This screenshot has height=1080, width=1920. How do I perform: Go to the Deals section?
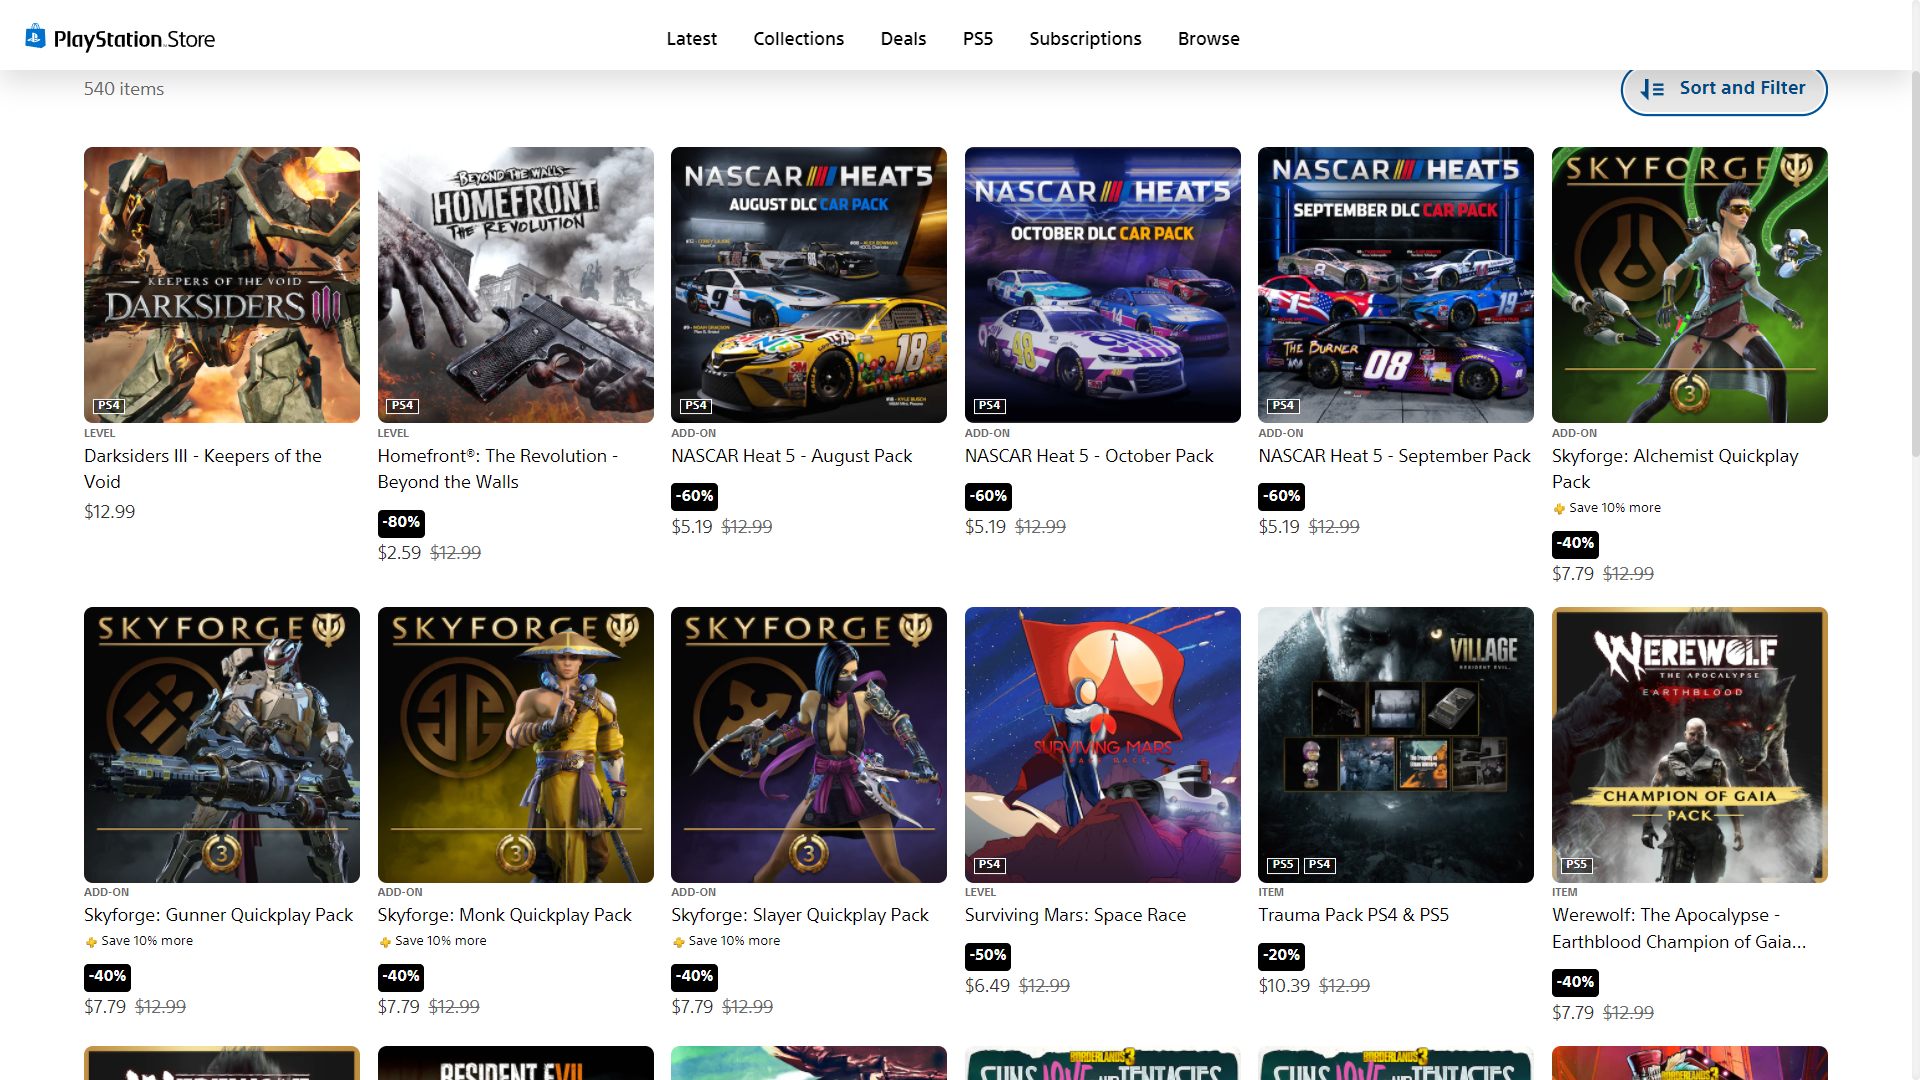tap(903, 38)
